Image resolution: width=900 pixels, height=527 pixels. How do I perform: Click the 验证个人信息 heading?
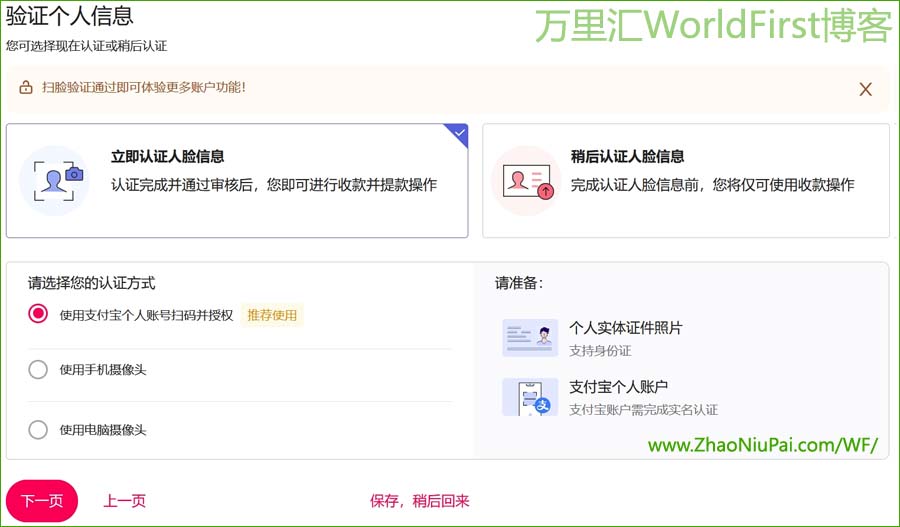click(x=69, y=16)
